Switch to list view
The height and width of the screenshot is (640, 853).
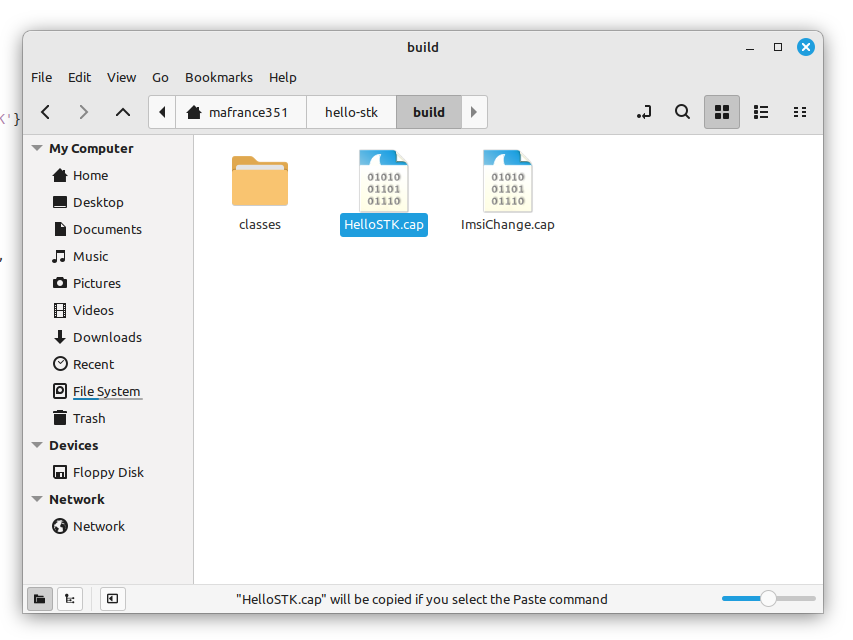click(760, 112)
